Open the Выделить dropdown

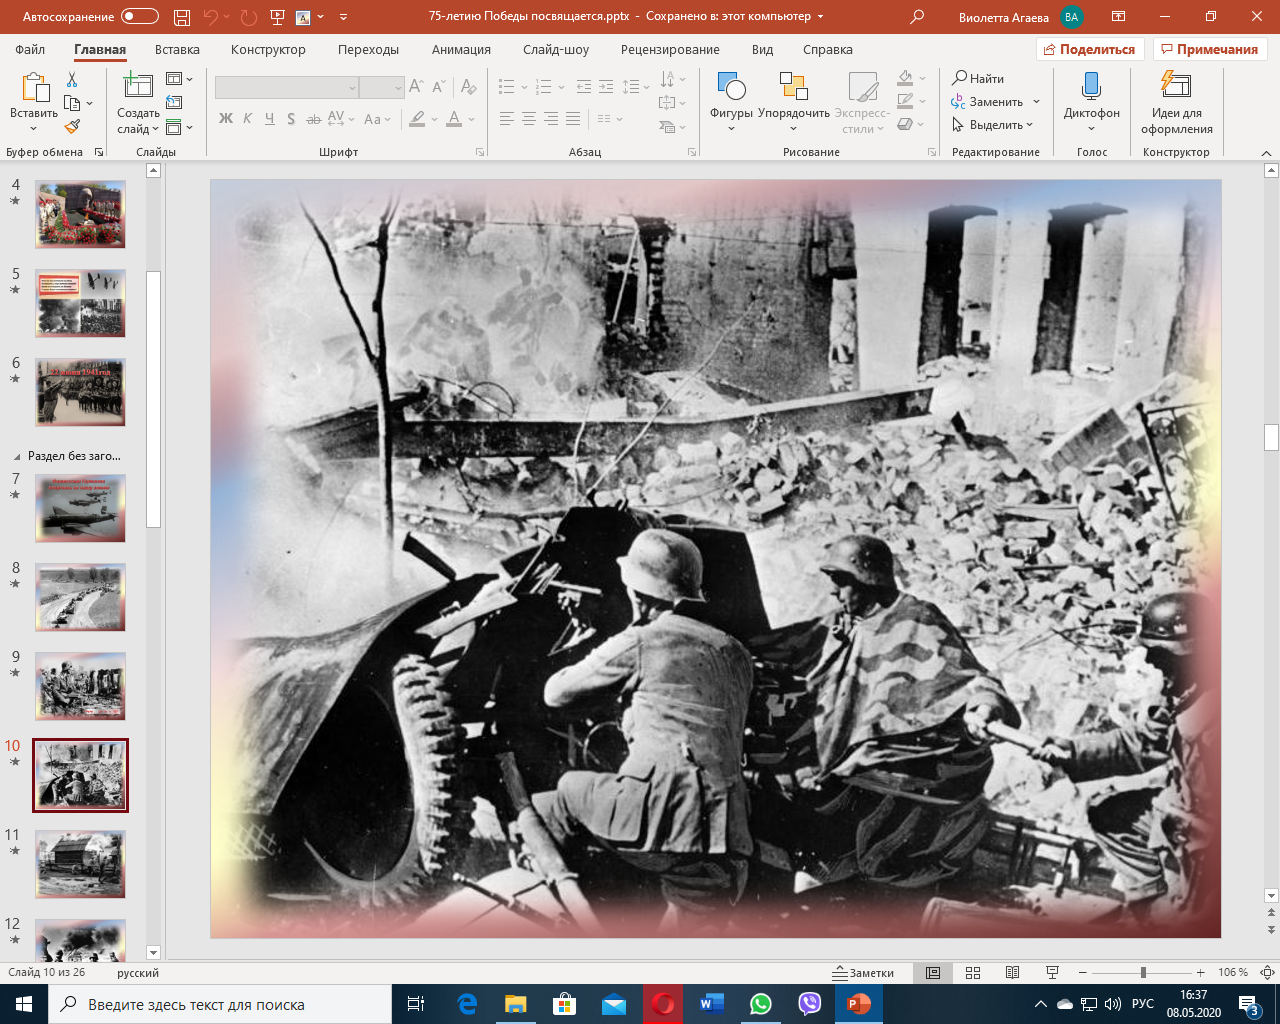coord(995,125)
